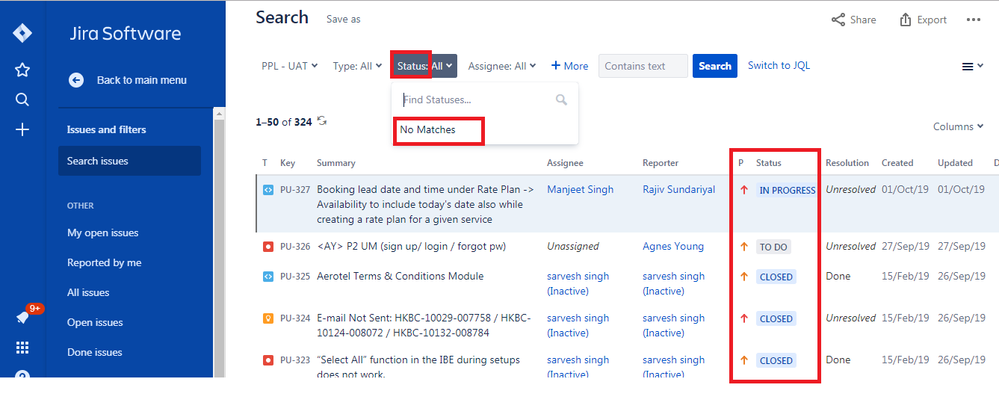Click the TO DO status of PU-326
Viewport: 999px width, 403px height.
(773, 247)
